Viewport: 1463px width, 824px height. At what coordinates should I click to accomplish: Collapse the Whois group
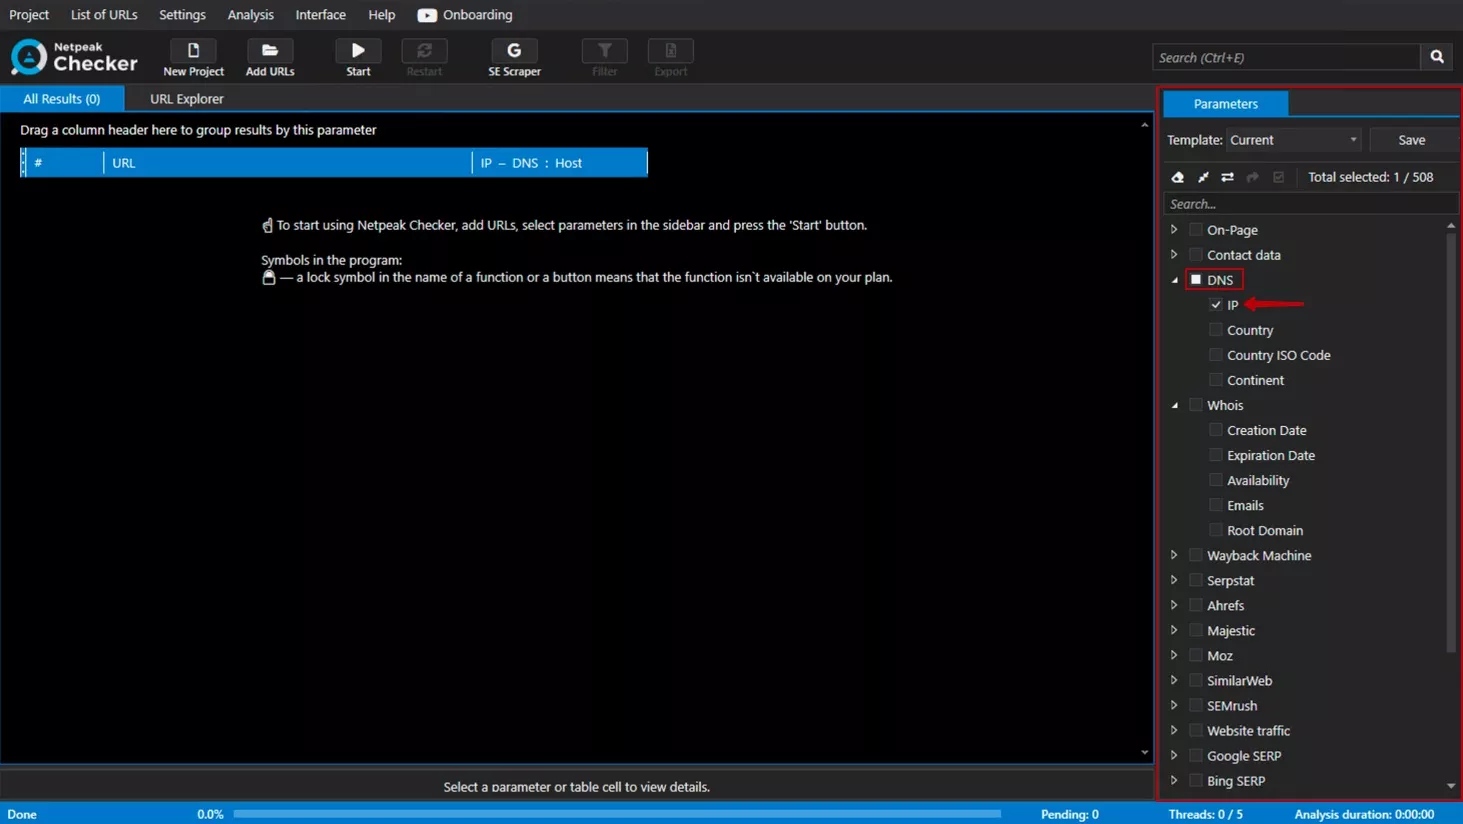tap(1175, 405)
